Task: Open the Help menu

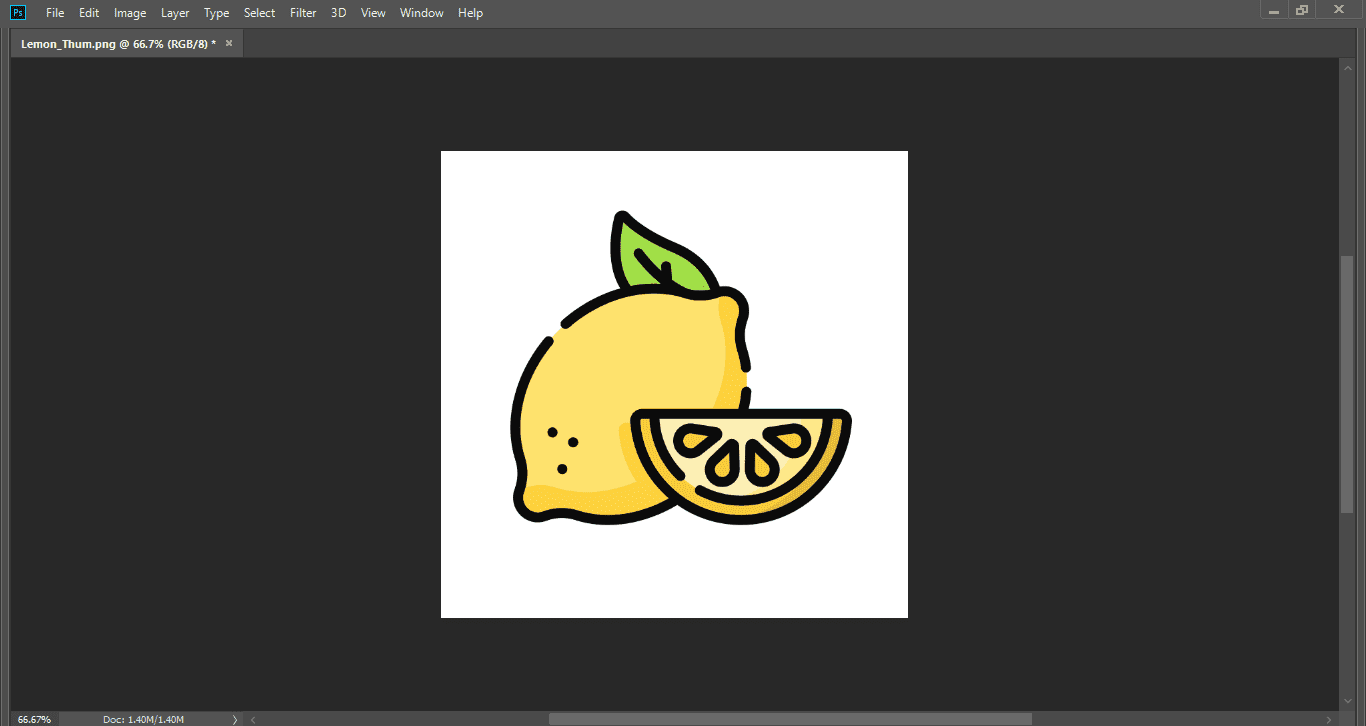Action: click(x=470, y=12)
